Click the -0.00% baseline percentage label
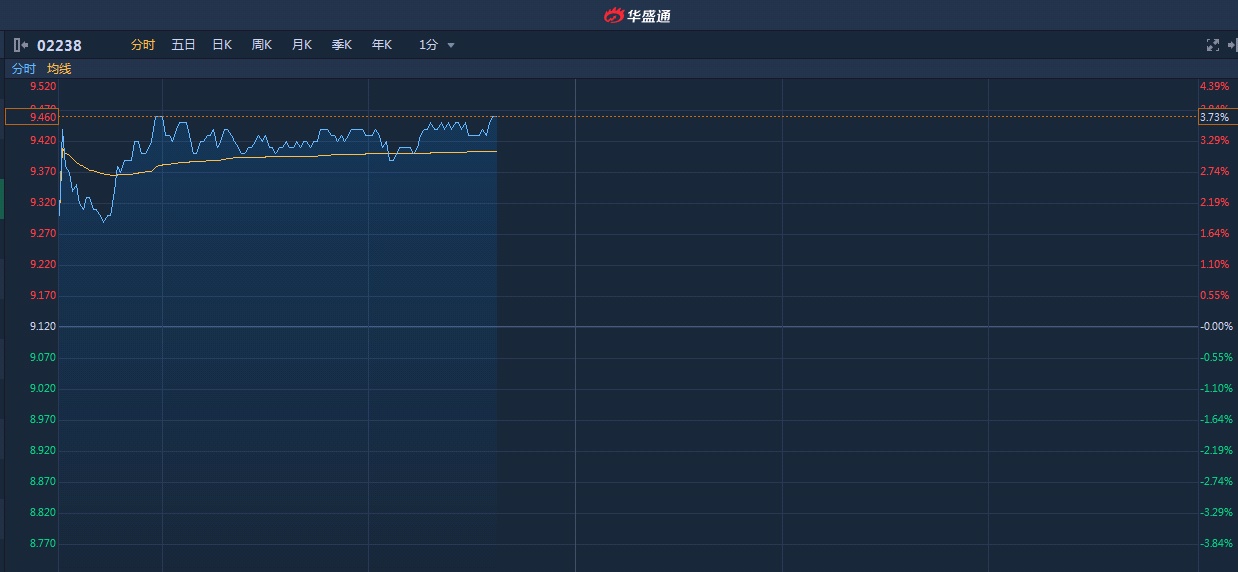This screenshot has width=1238, height=572. [1216, 327]
